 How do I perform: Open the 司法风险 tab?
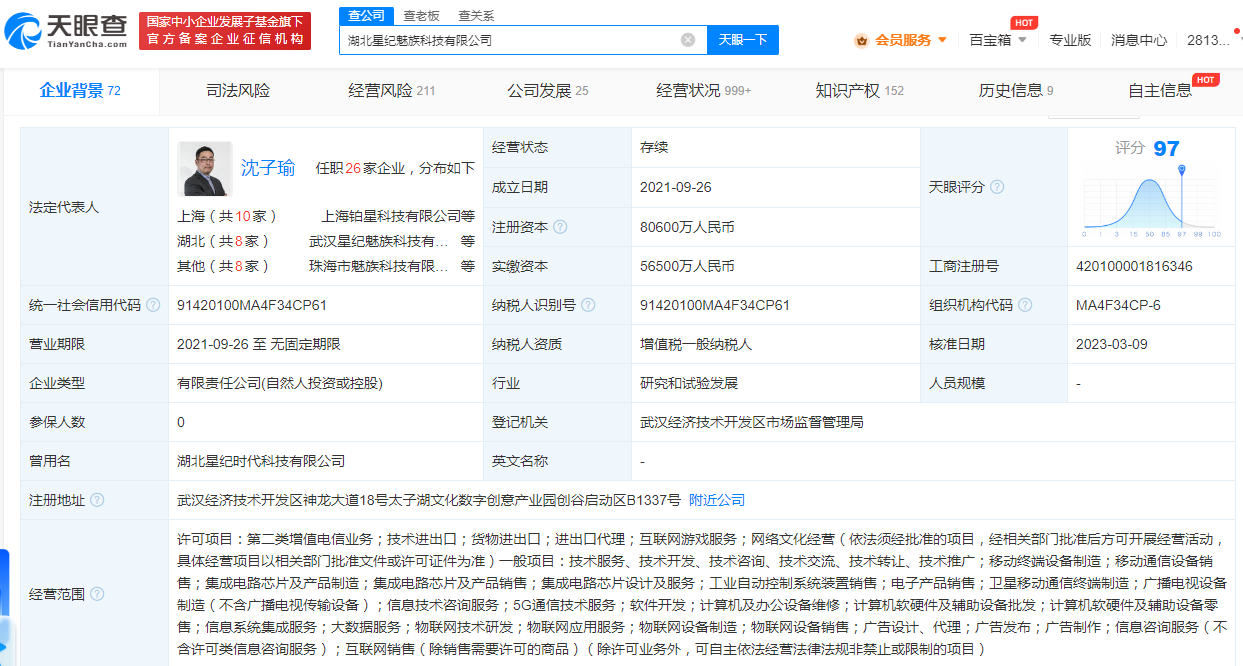(238, 91)
